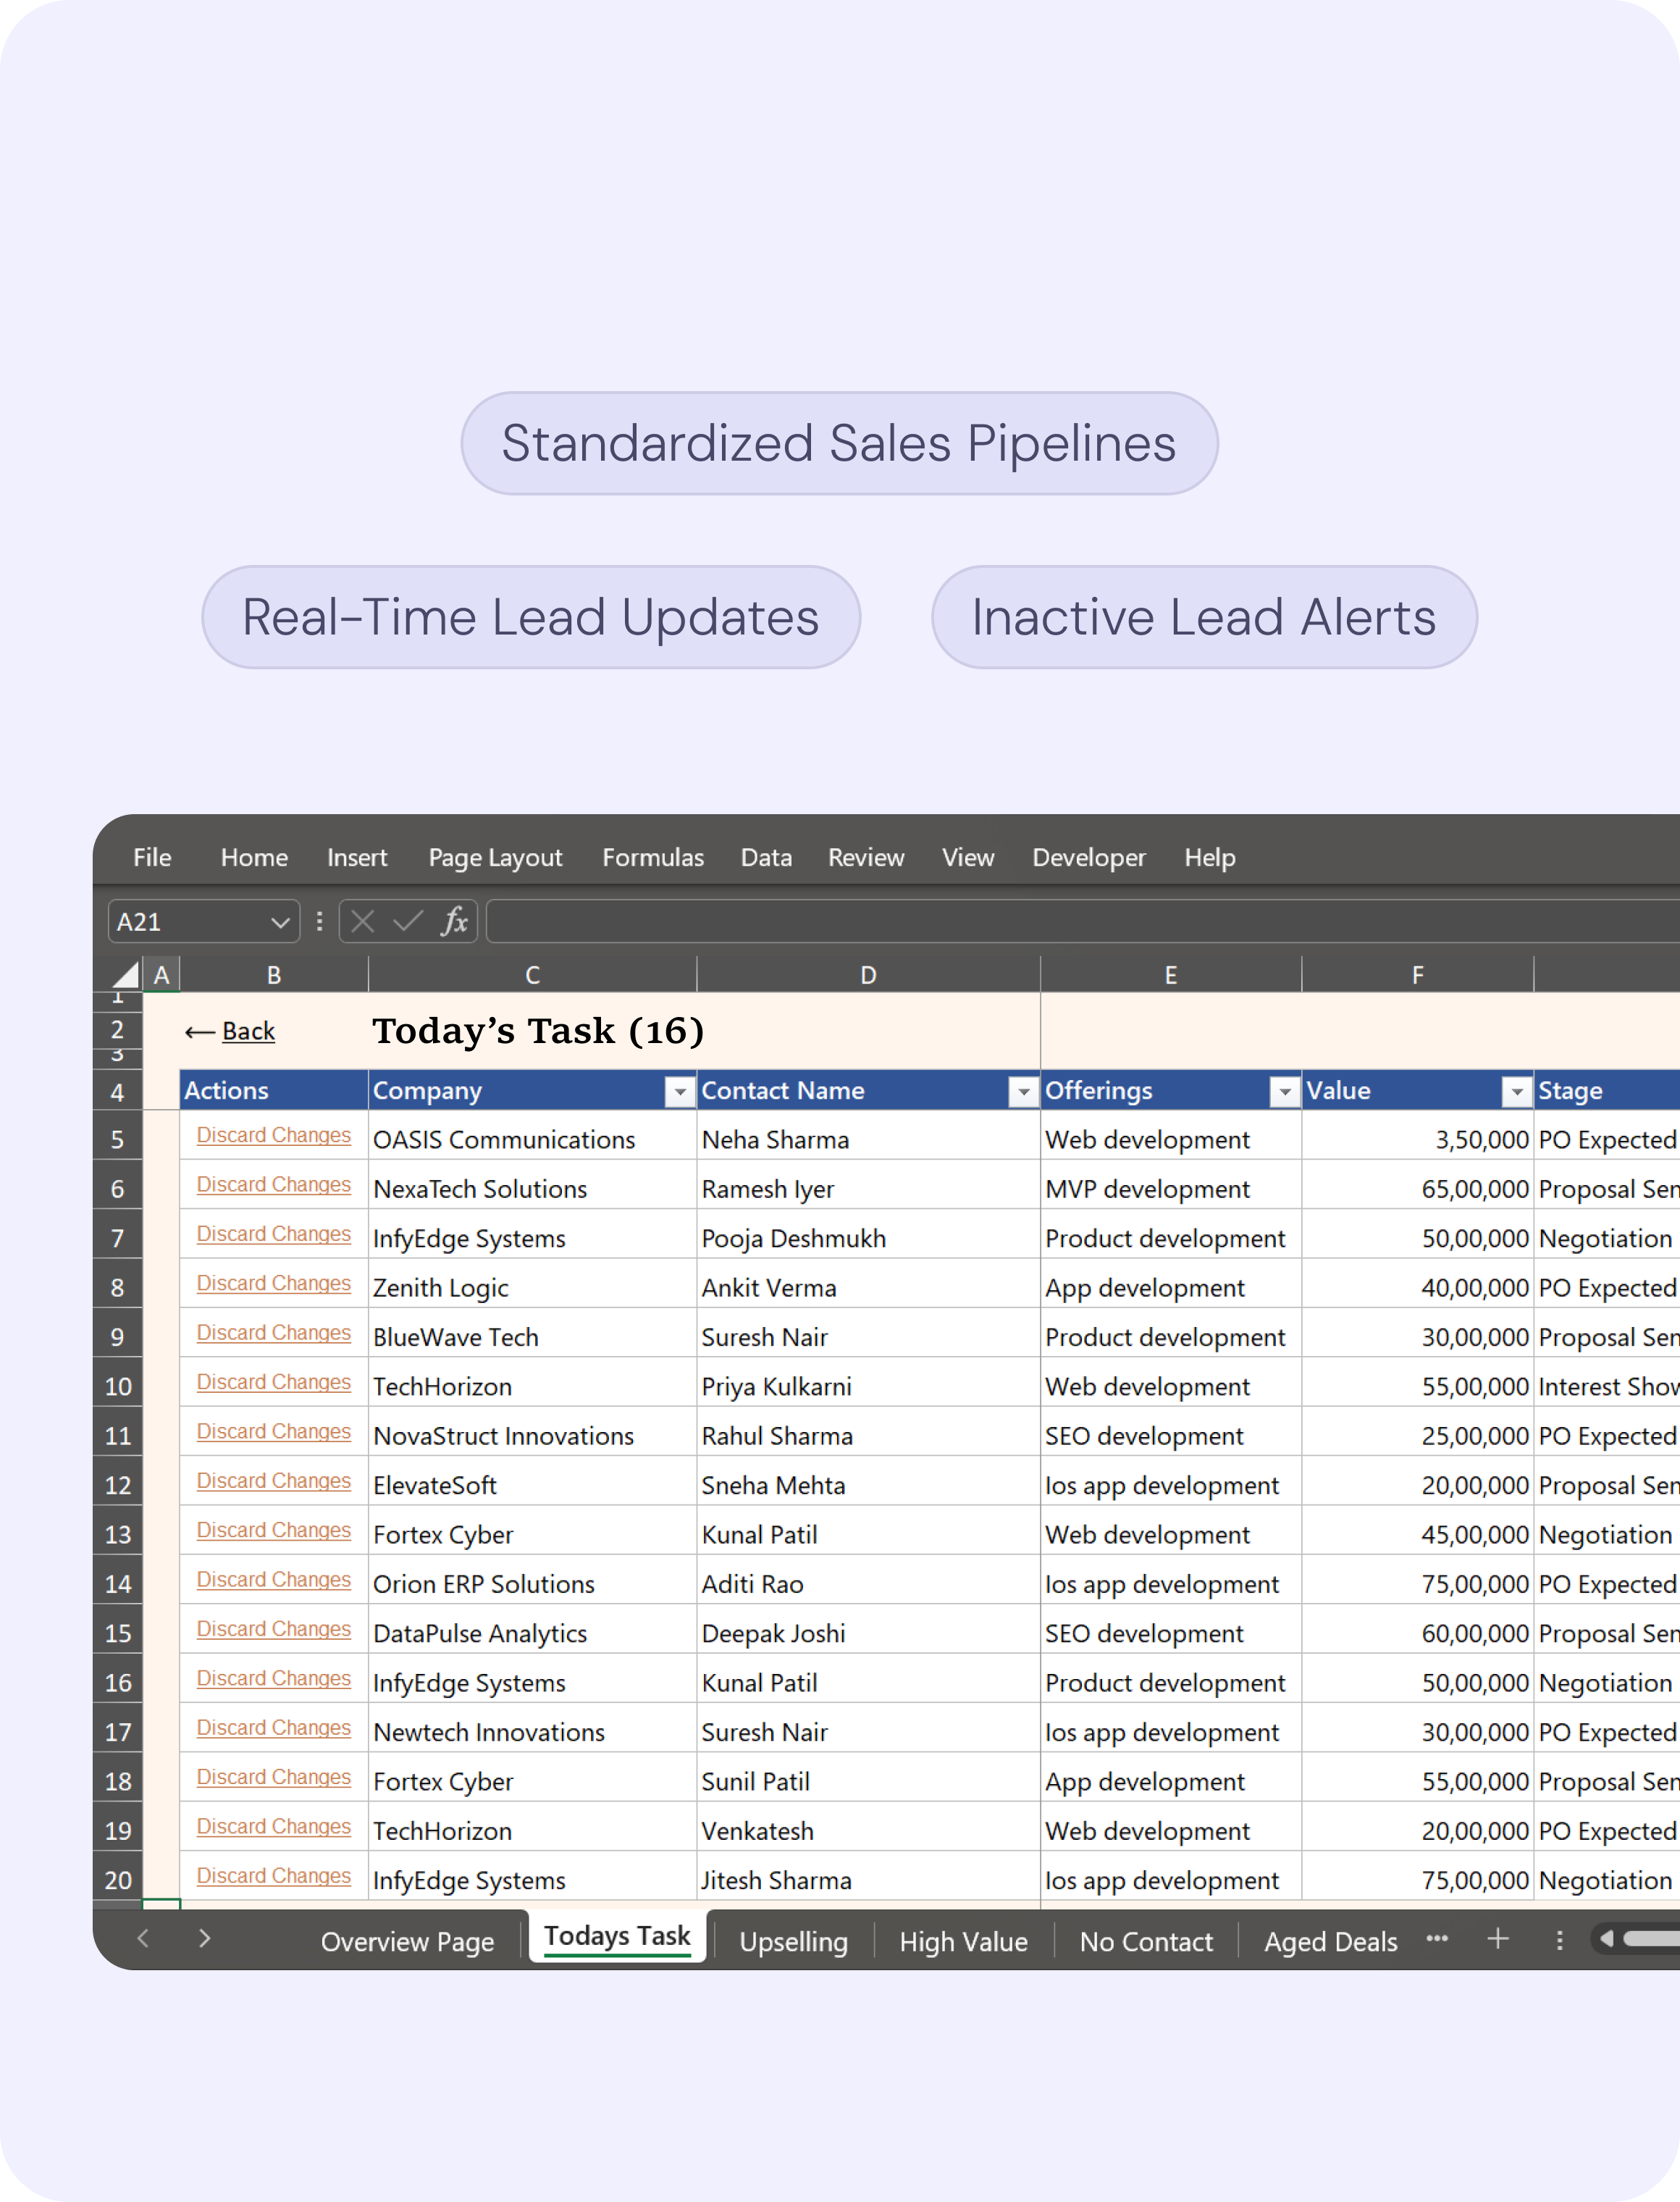Viewport: 1680px width, 2202px height.
Task: Click the Insert Function fx icon
Action: pos(455,921)
